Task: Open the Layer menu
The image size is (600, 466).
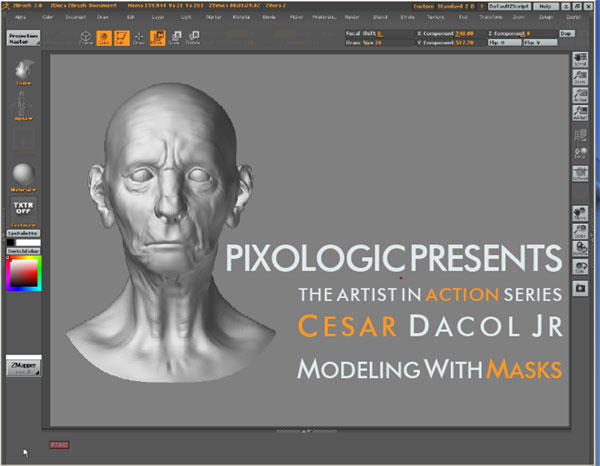Action: click(158, 17)
